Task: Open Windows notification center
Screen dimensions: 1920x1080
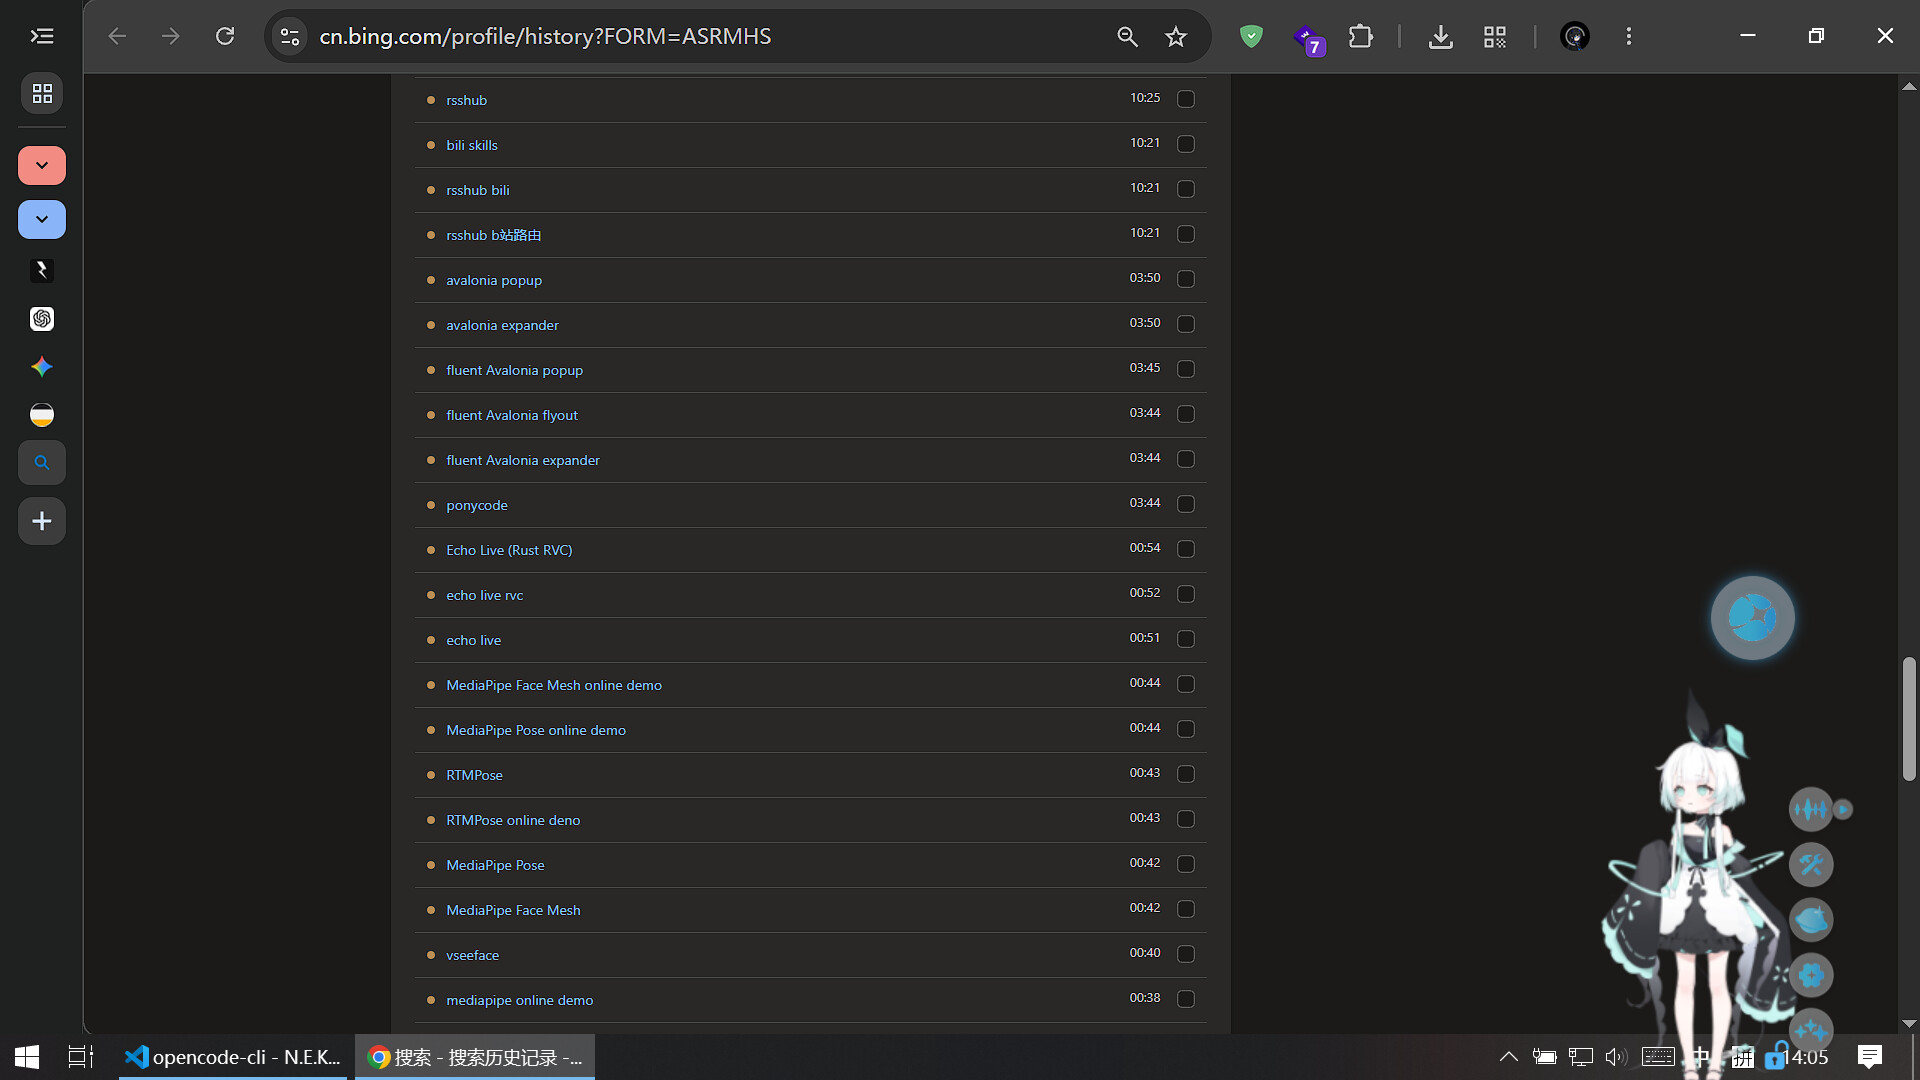Action: click(1869, 1057)
